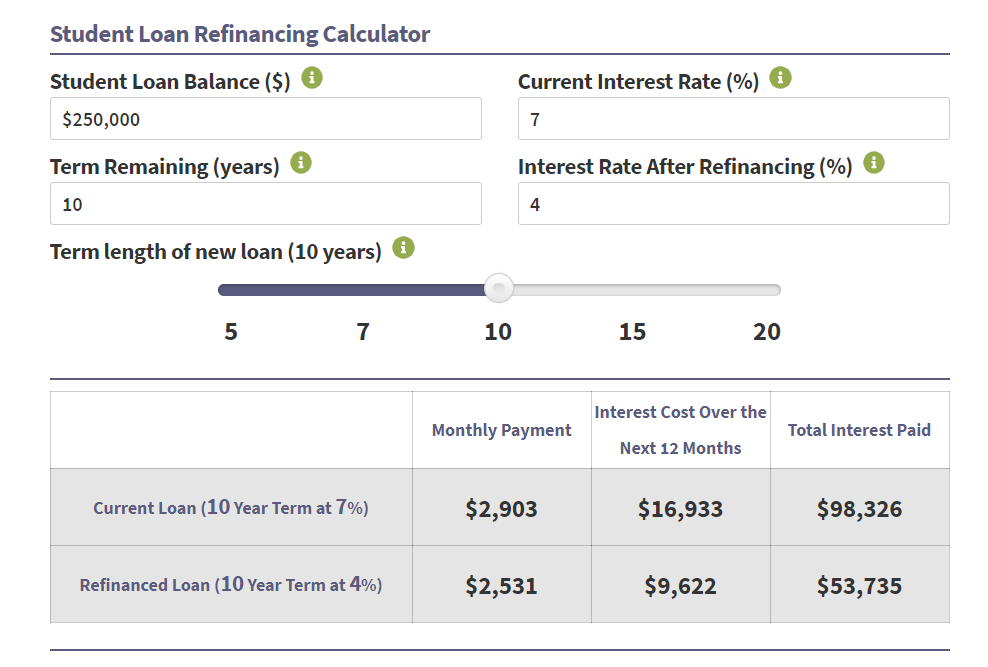This screenshot has width=988, height=667.
Task: Choose 7 years on the term slider
Action: (363, 332)
